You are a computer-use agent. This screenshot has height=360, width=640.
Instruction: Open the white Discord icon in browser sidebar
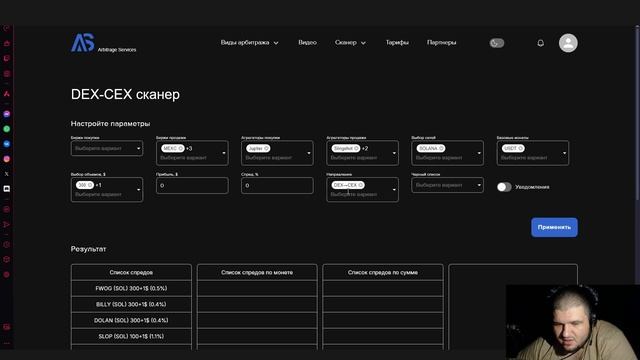pyautogui.click(x=7, y=189)
